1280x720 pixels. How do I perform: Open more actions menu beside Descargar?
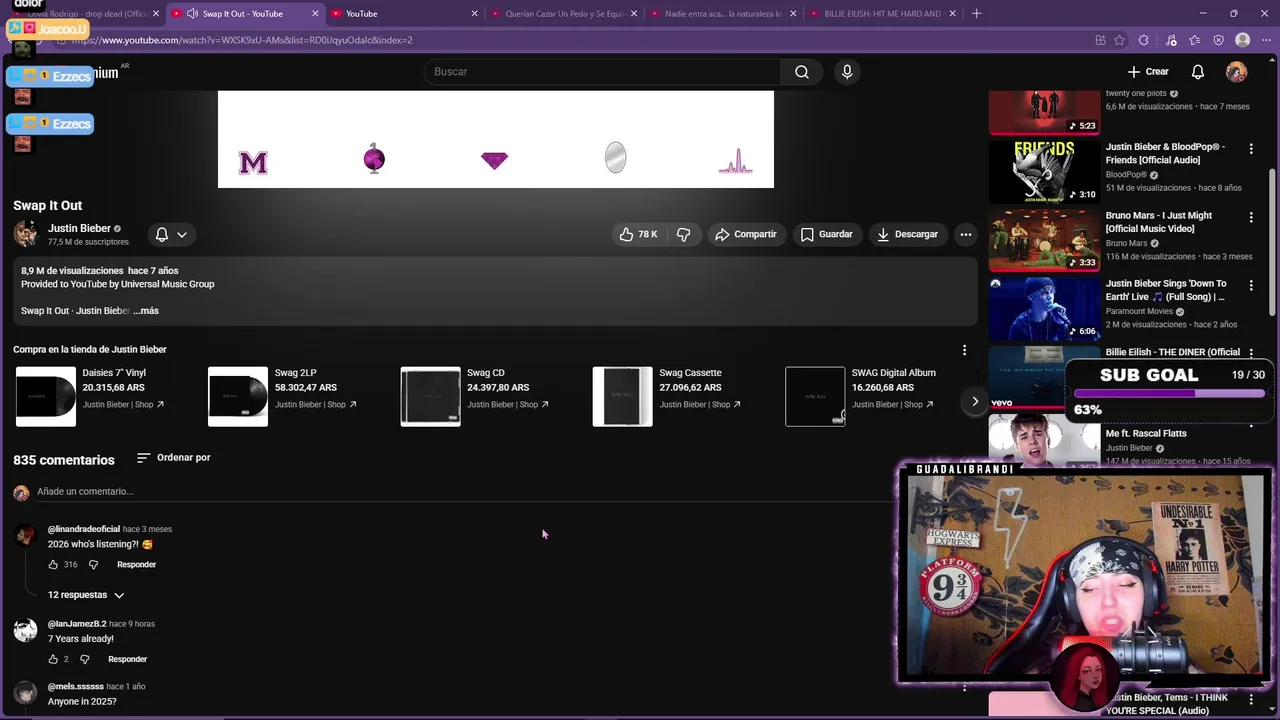(965, 234)
